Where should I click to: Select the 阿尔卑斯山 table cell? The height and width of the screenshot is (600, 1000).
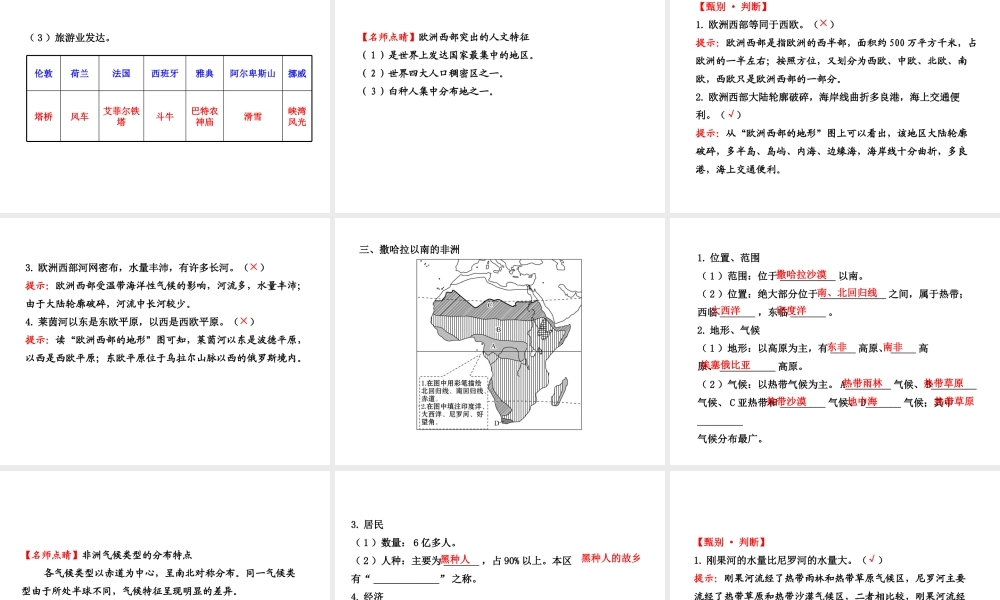253,73
